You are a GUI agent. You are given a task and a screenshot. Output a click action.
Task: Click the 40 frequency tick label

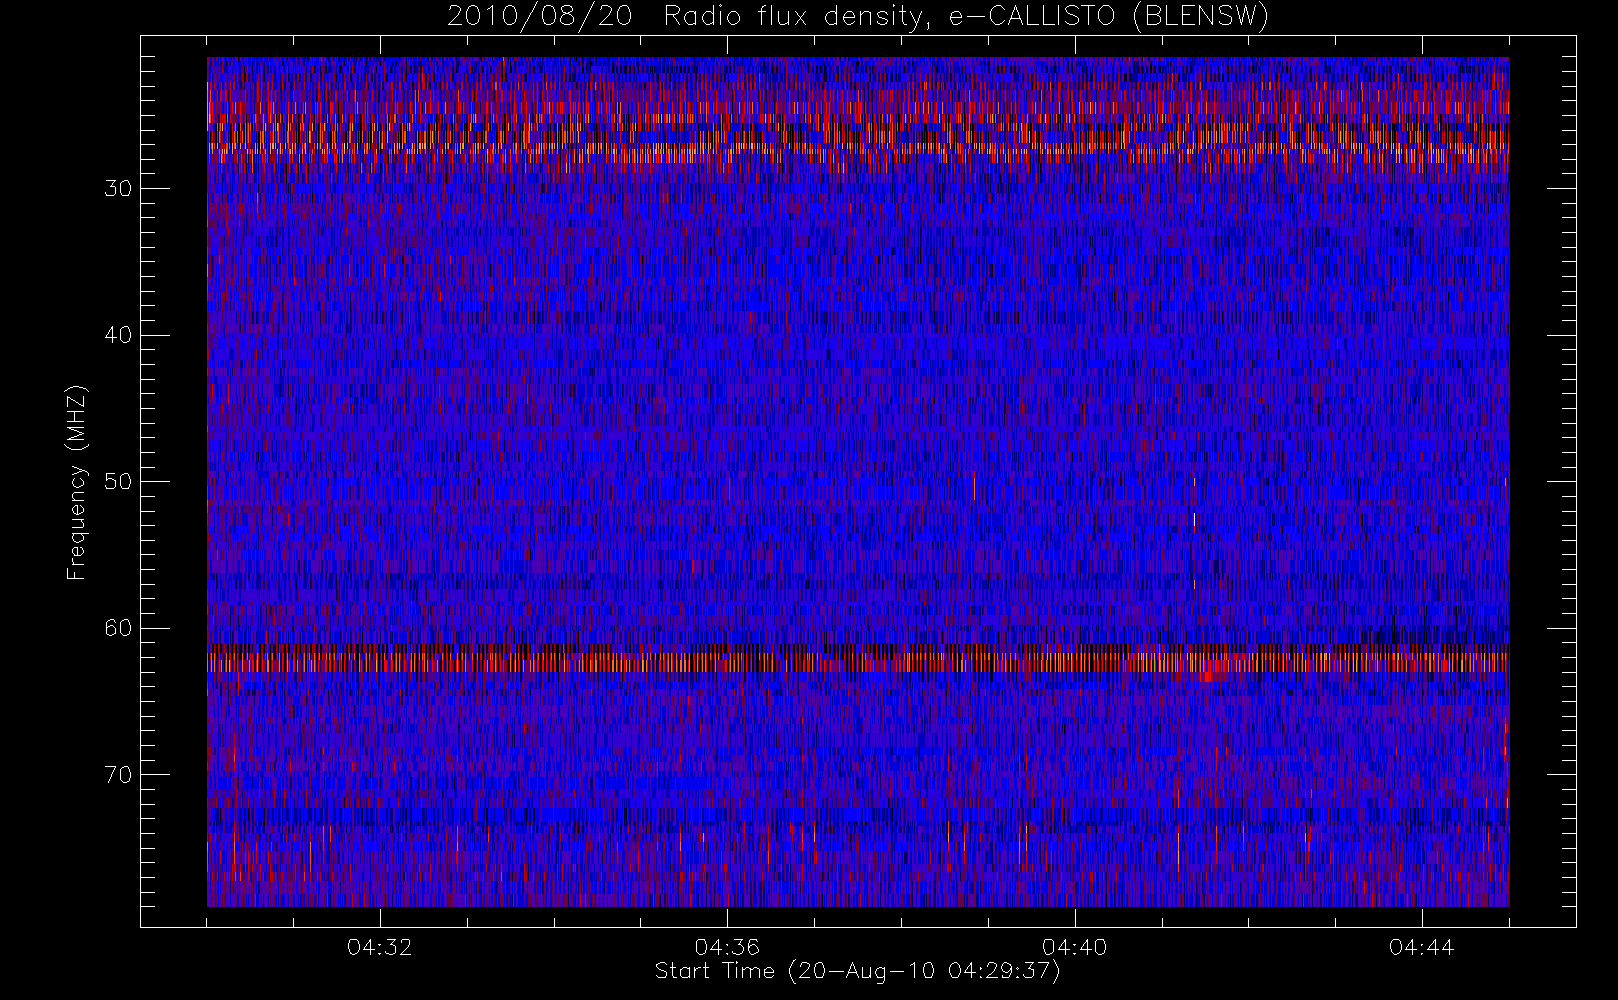118,335
